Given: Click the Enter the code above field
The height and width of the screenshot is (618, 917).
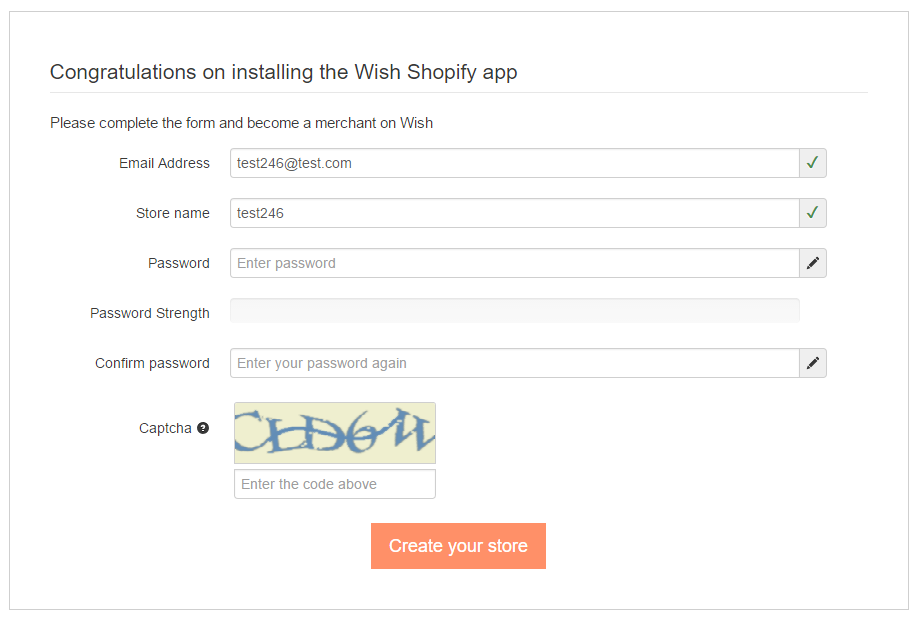Looking at the screenshot, I should (334, 484).
